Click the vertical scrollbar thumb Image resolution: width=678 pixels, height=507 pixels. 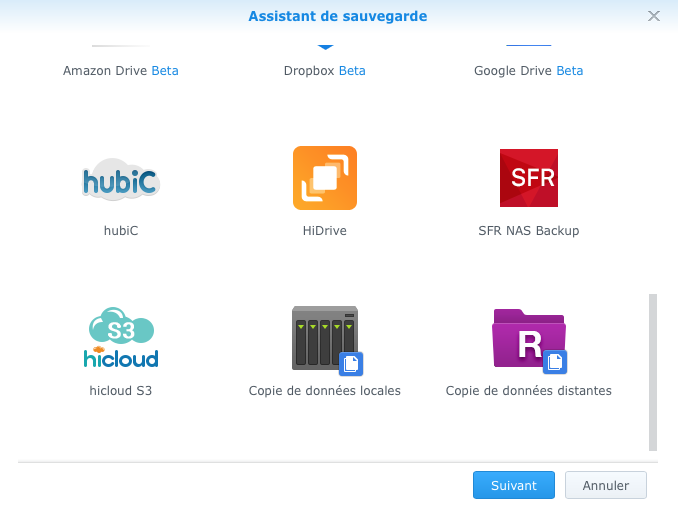(x=653, y=372)
